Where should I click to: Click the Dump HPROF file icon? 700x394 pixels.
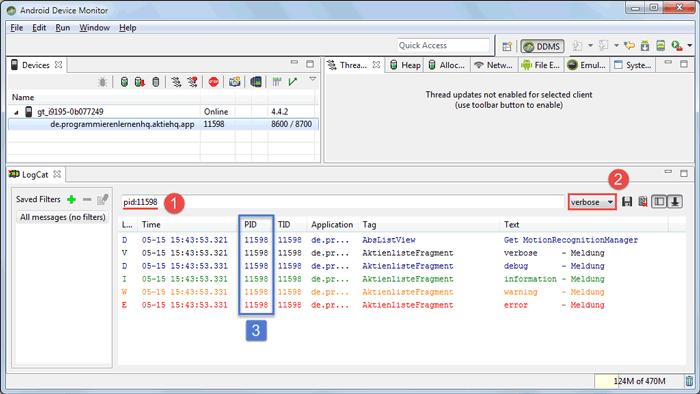coord(140,82)
